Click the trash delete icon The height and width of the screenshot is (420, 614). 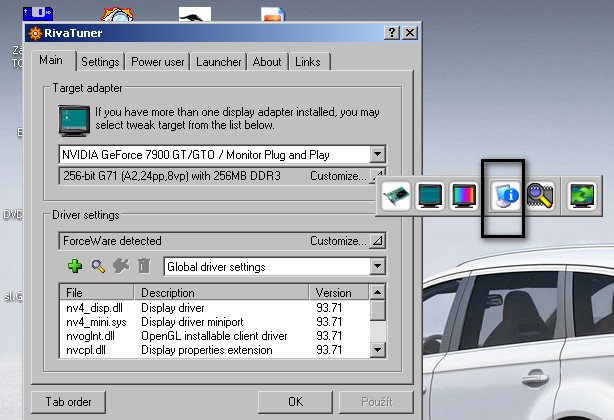click(144, 266)
